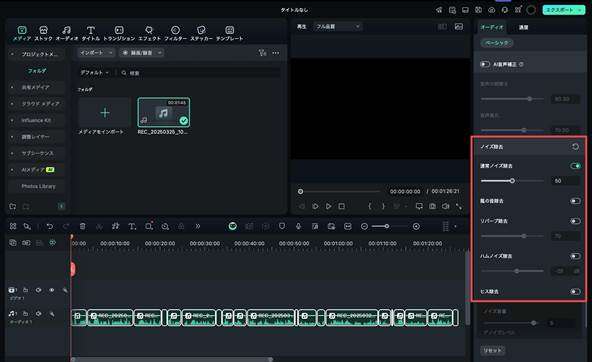Expand the Influence Kit sidebar item
The width and height of the screenshot is (592, 362).
coord(12,120)
